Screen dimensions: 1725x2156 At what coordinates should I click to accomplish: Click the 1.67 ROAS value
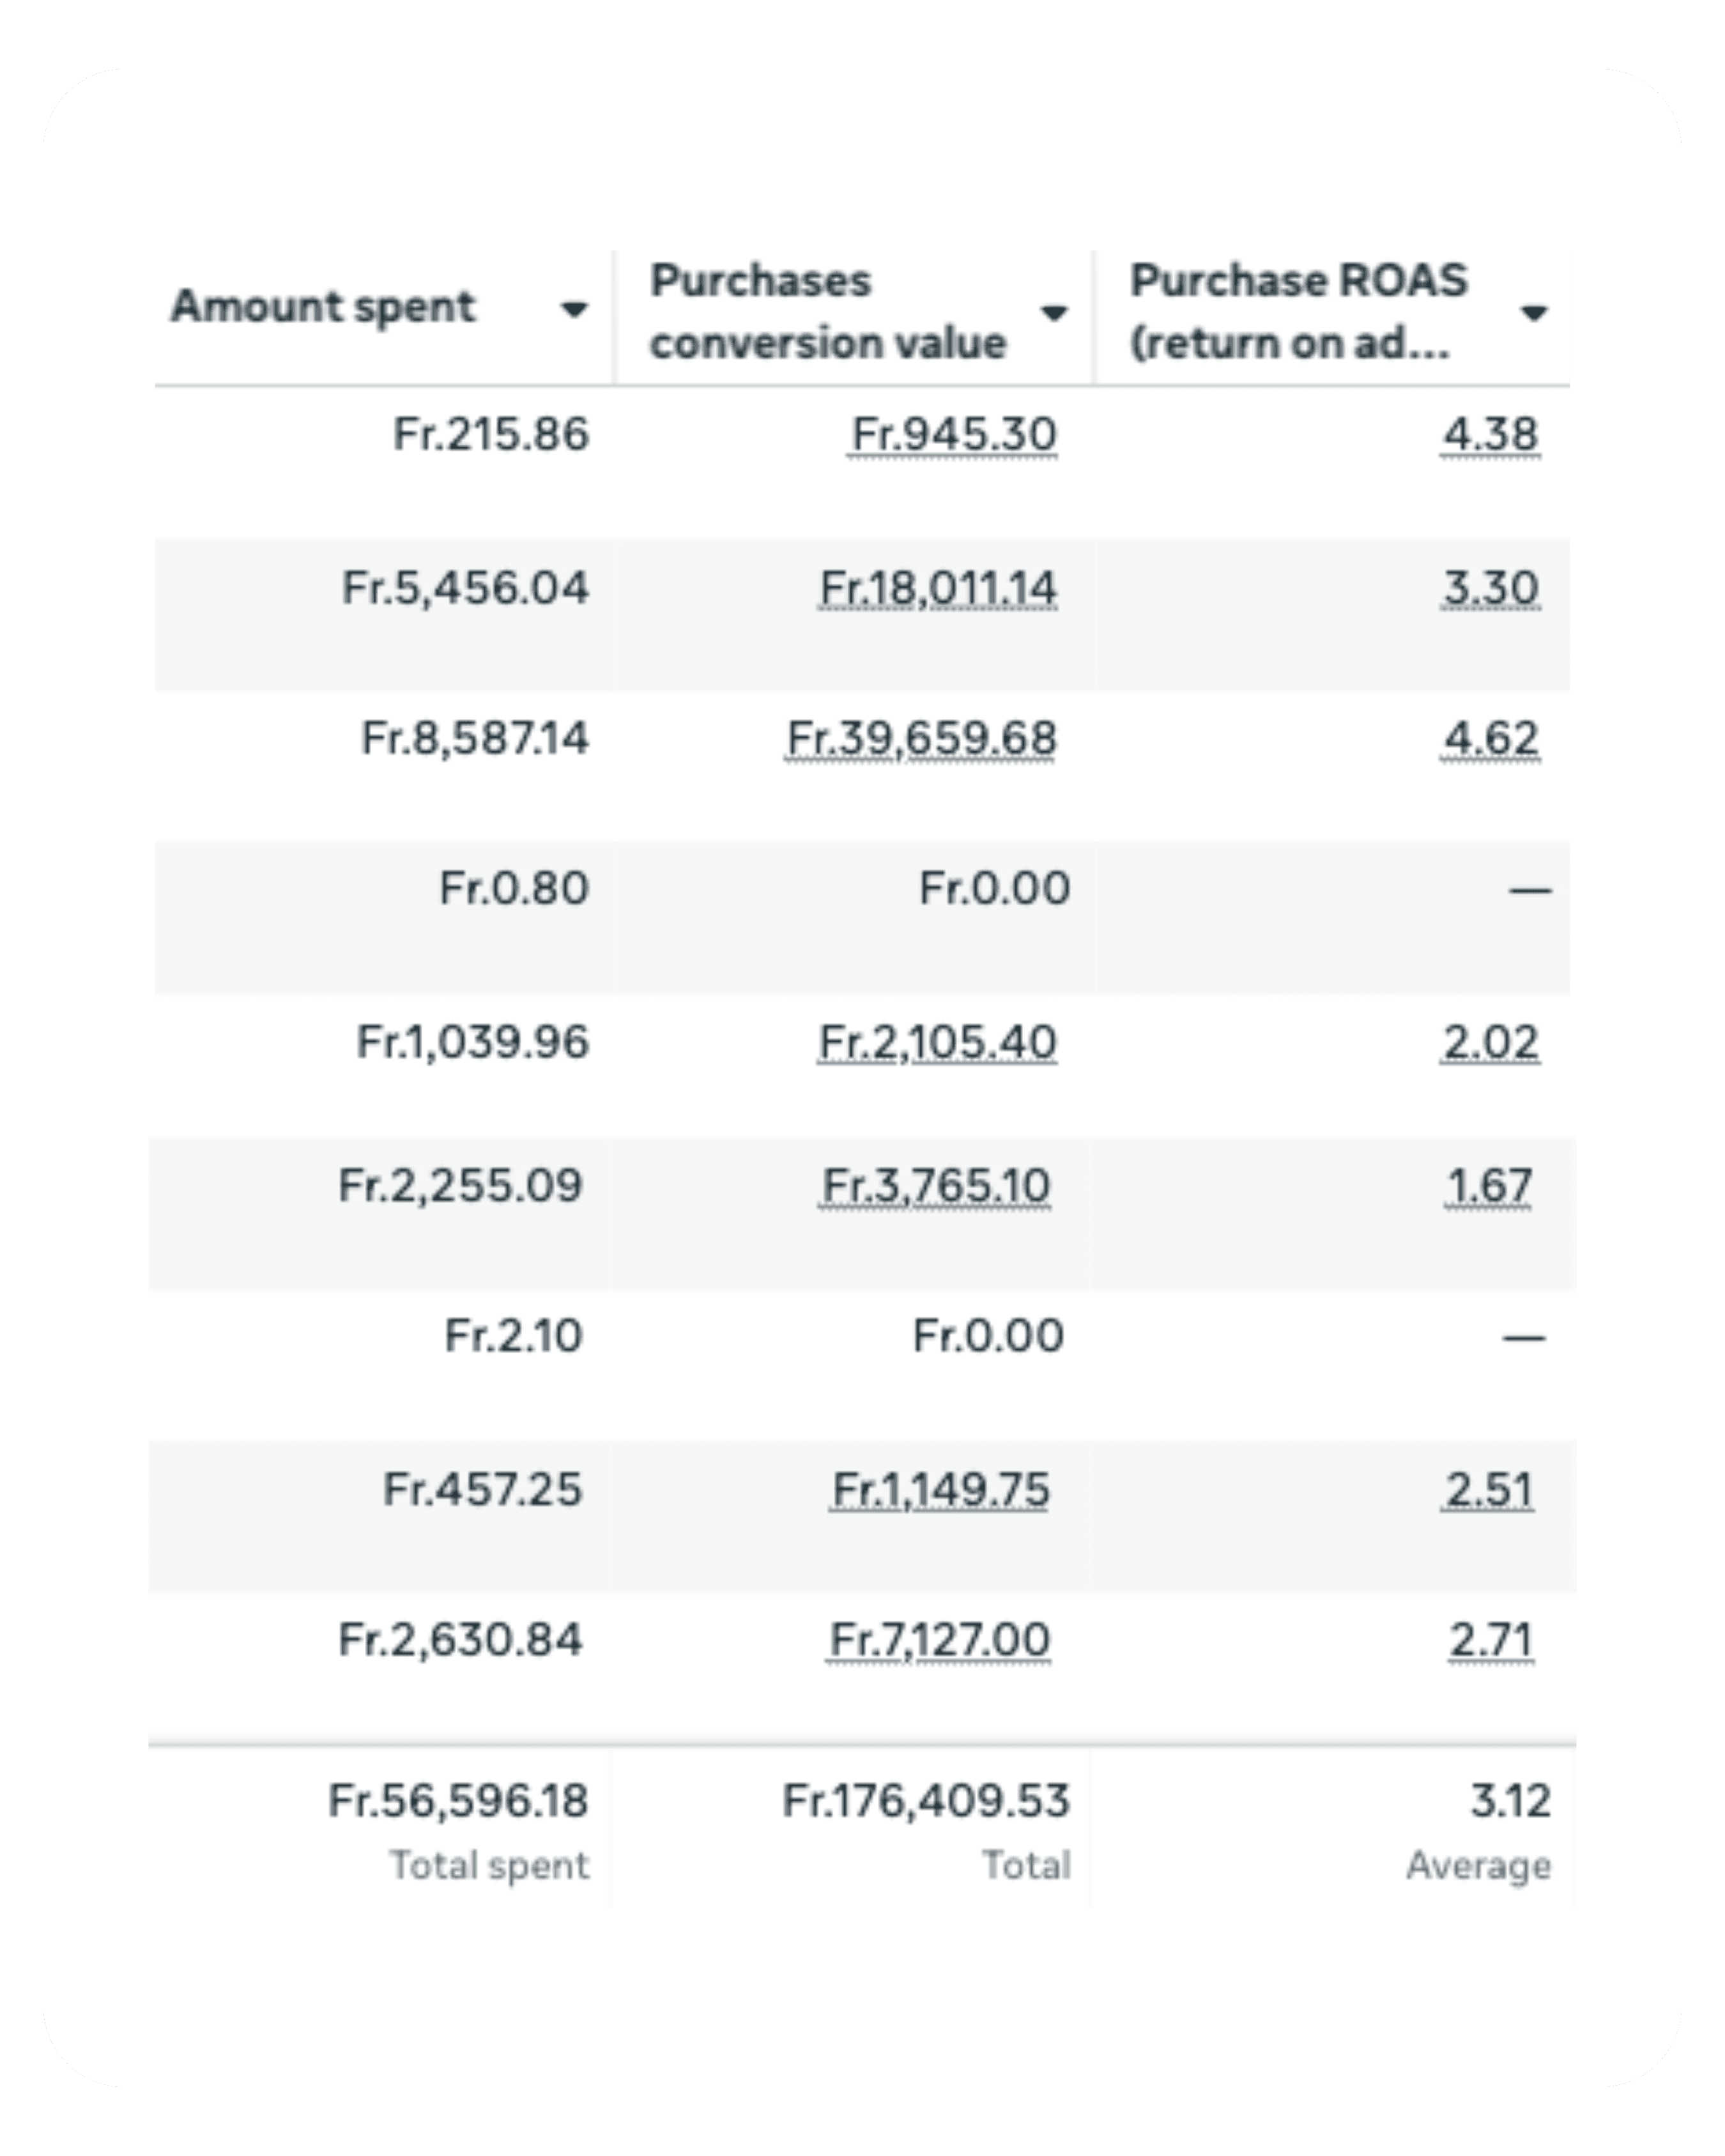click(x=1488, y=1186)
